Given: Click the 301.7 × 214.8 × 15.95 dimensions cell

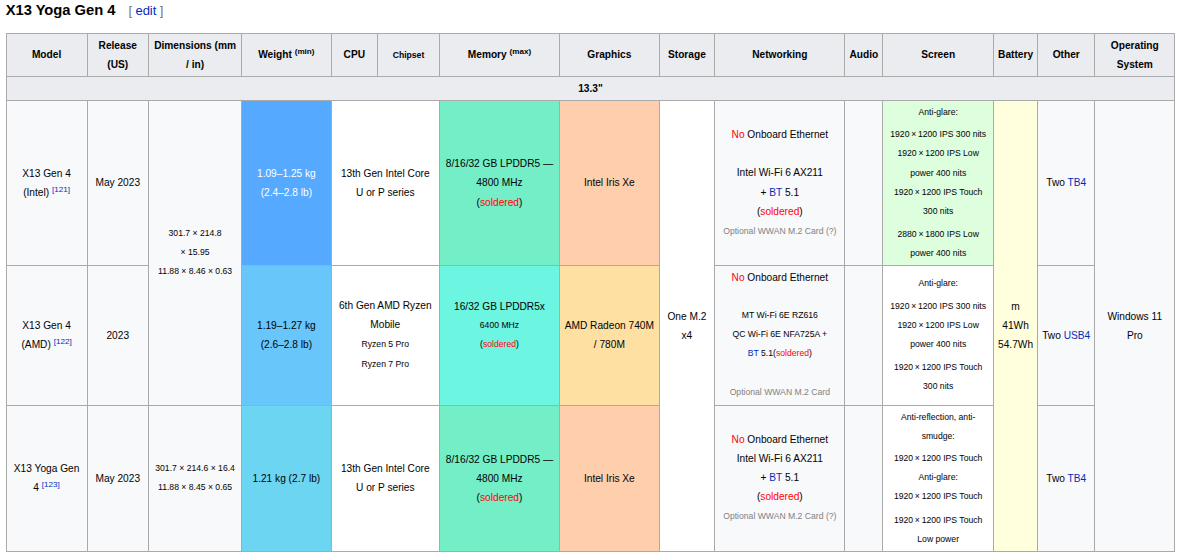Looking at the screenshot, I should [194, 253].
